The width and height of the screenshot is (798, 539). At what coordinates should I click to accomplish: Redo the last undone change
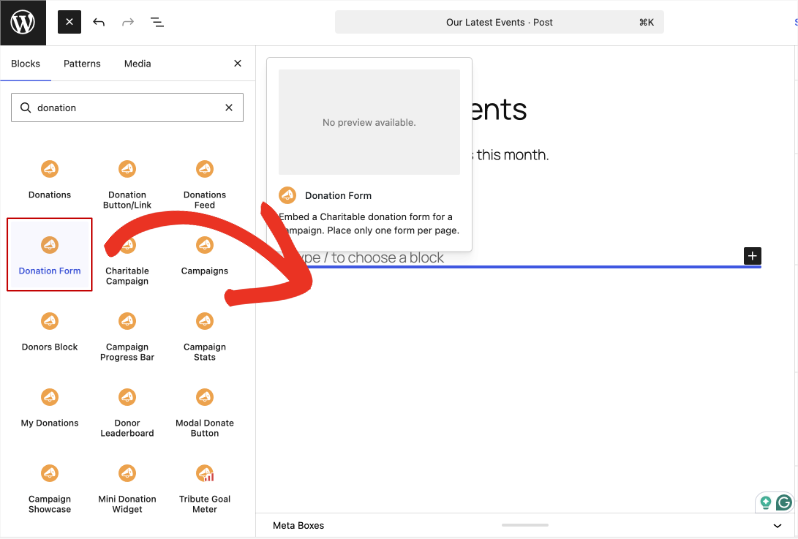128,22
